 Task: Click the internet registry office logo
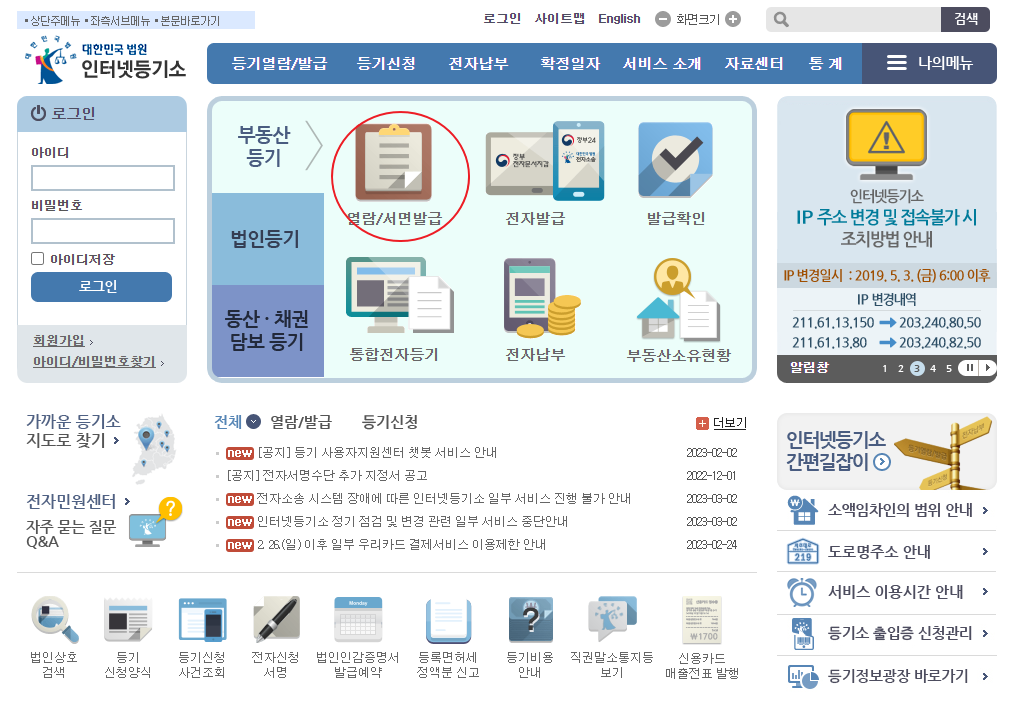click(105, 60)
